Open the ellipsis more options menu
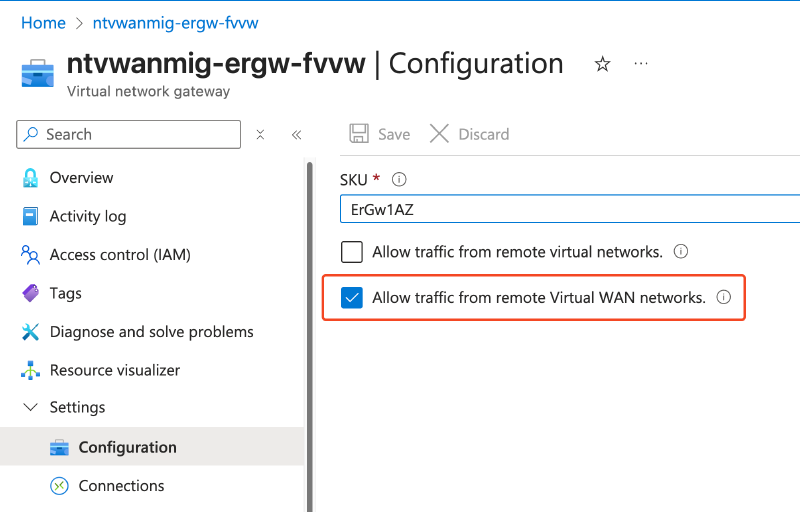Image resolution: width=800 pixels, height=512 pixels. [x=641, y=64]
